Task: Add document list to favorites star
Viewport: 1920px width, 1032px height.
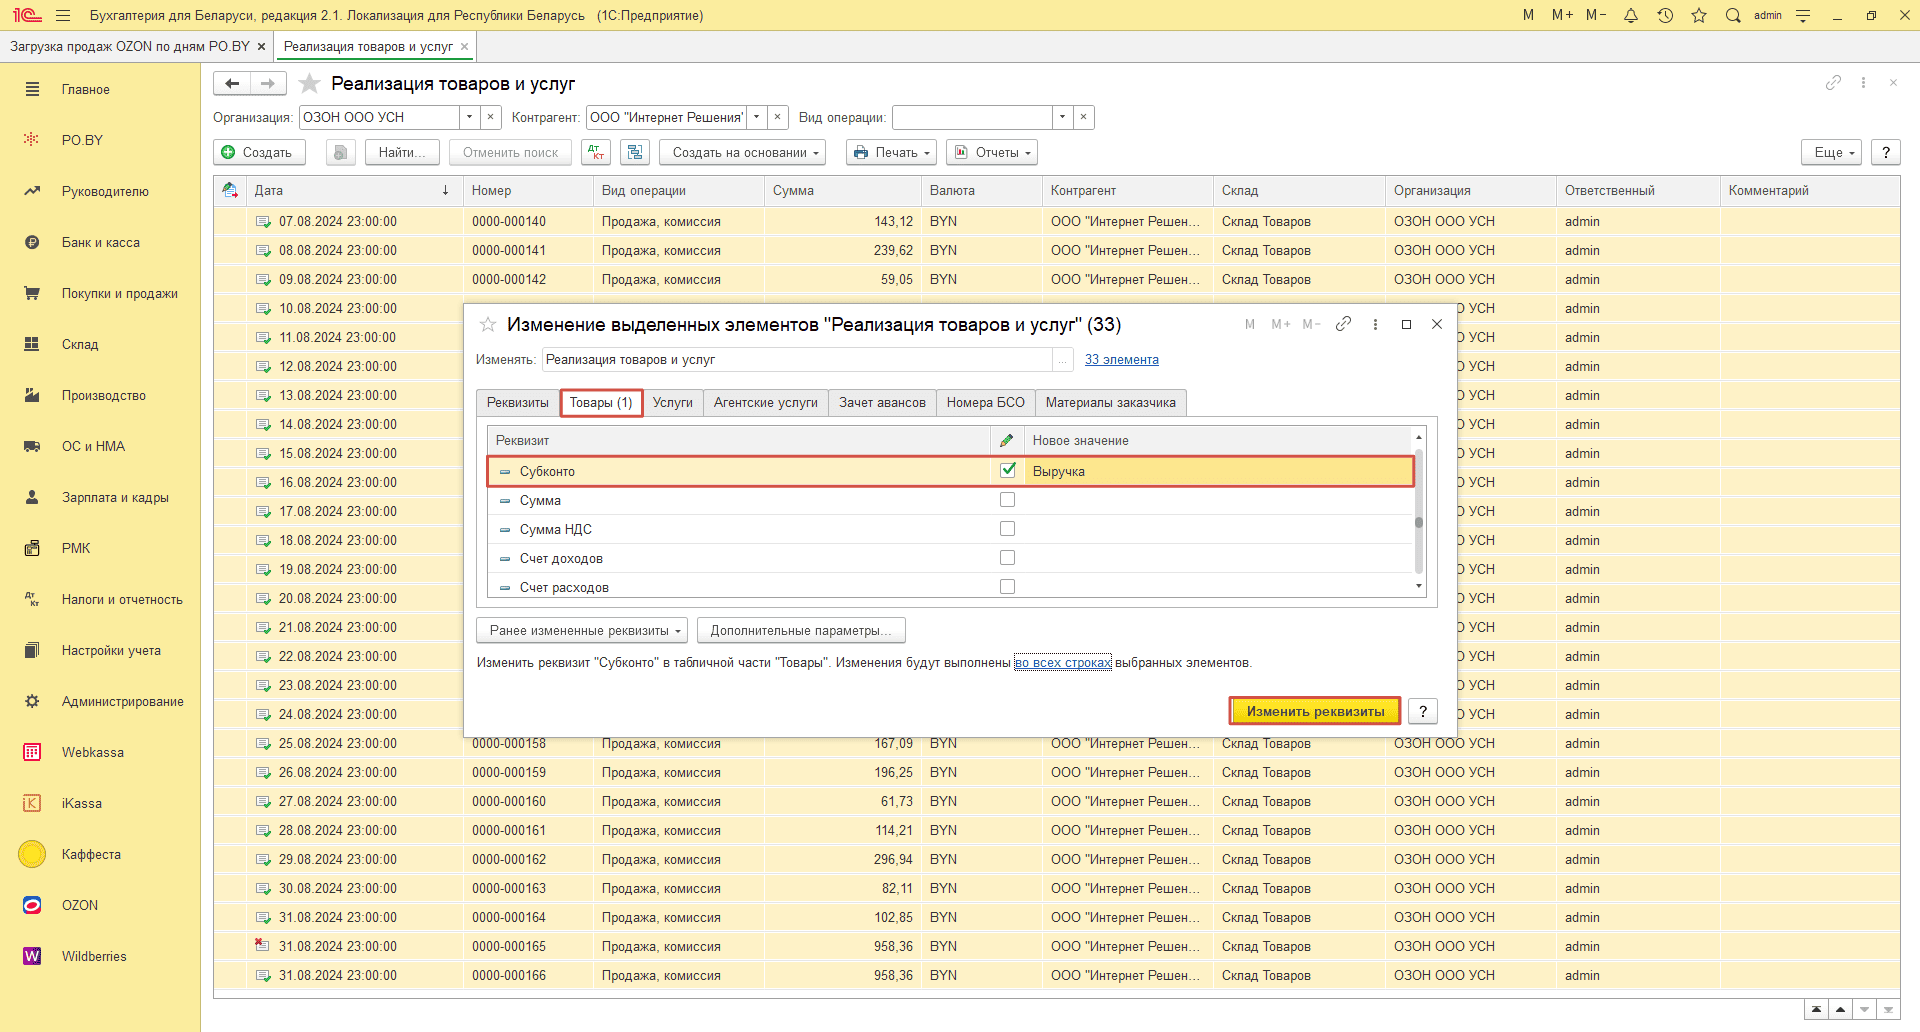Action: (310, 83)
